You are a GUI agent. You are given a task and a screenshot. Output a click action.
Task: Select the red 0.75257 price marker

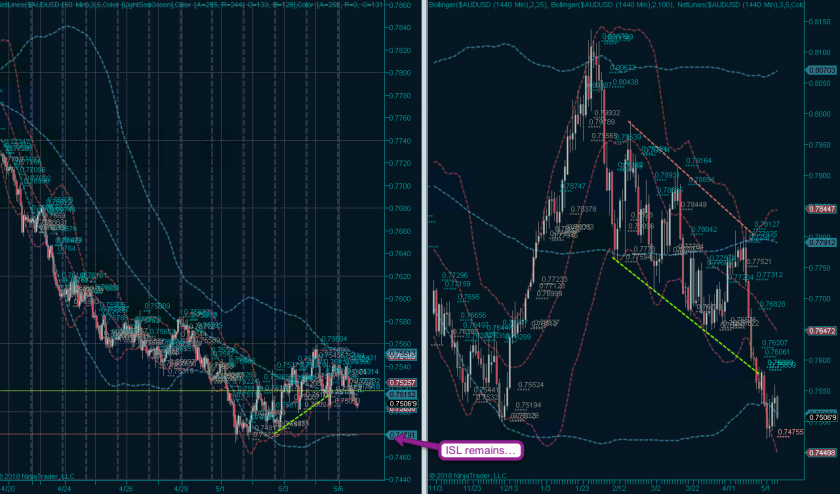coord(402,383)
